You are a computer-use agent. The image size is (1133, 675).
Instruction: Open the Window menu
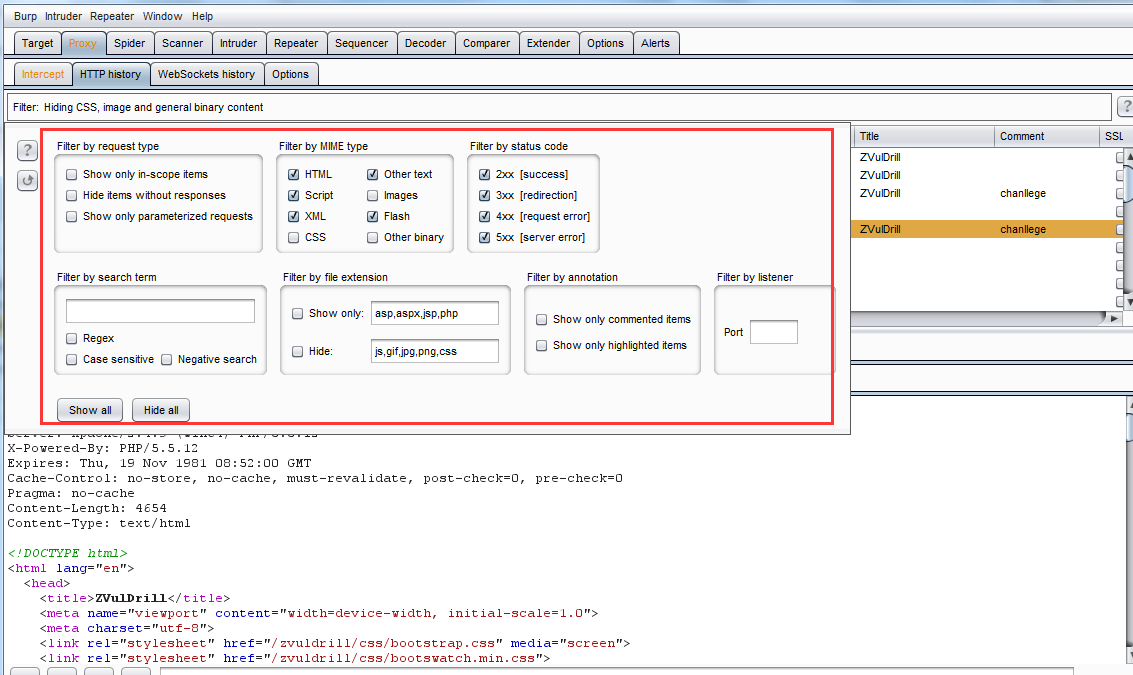[163, 16]
